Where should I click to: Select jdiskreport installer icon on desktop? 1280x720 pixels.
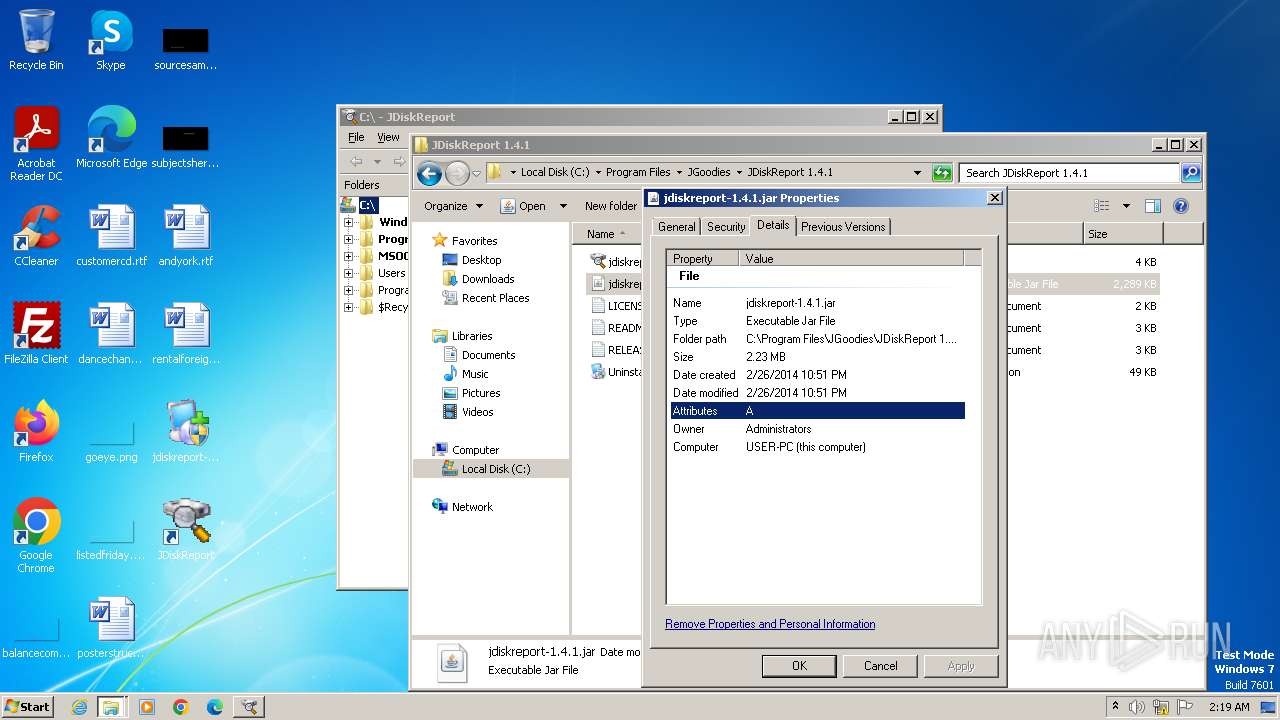(186, 432)
